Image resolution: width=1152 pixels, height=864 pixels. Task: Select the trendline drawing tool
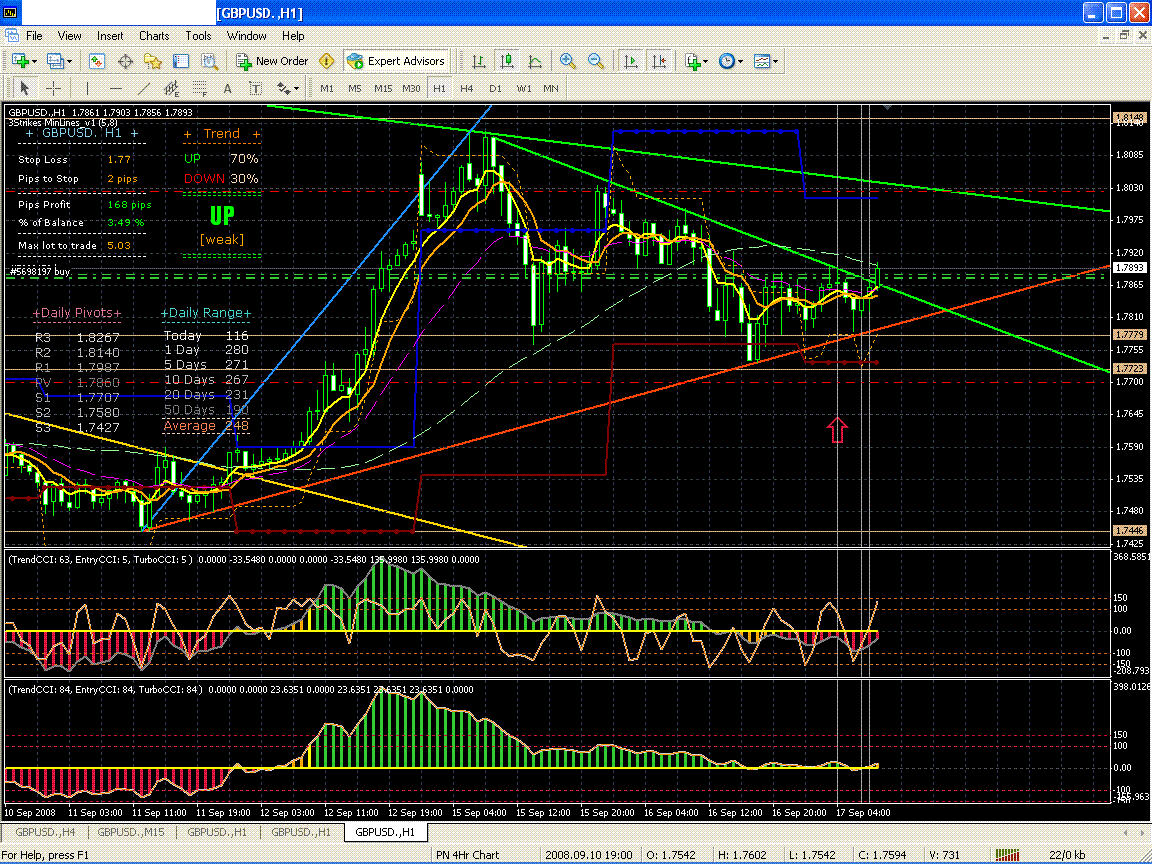pyautogui.click(x=144, y=89)
